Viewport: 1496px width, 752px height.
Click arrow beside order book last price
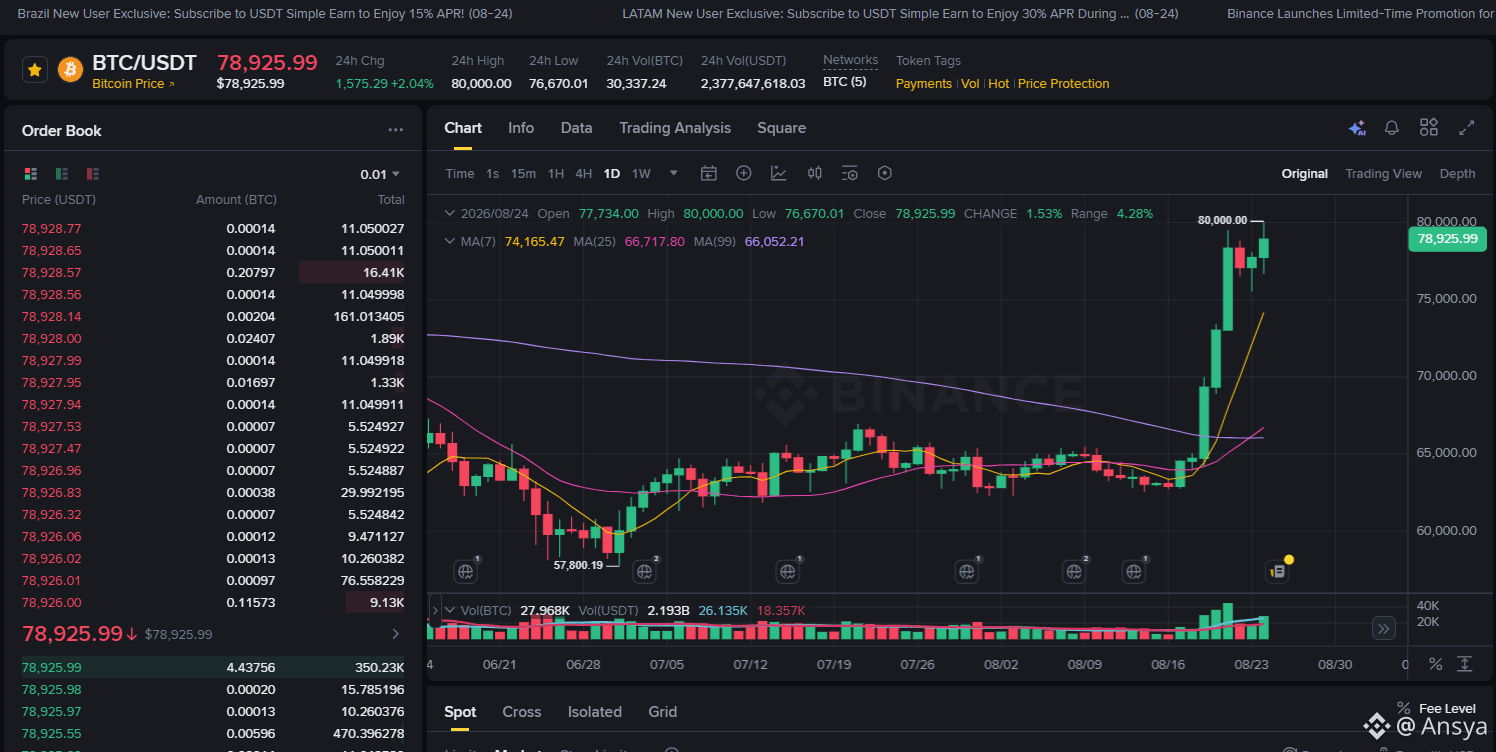coord(395,634)
